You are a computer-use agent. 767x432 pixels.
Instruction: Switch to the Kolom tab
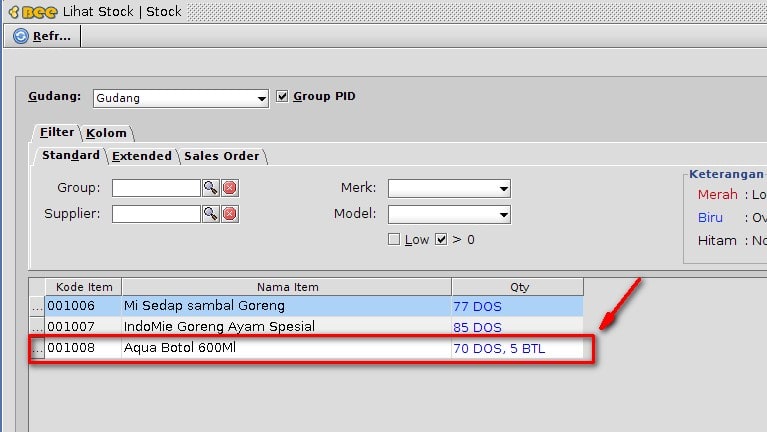pyautogui.click(x=106, y=133)
